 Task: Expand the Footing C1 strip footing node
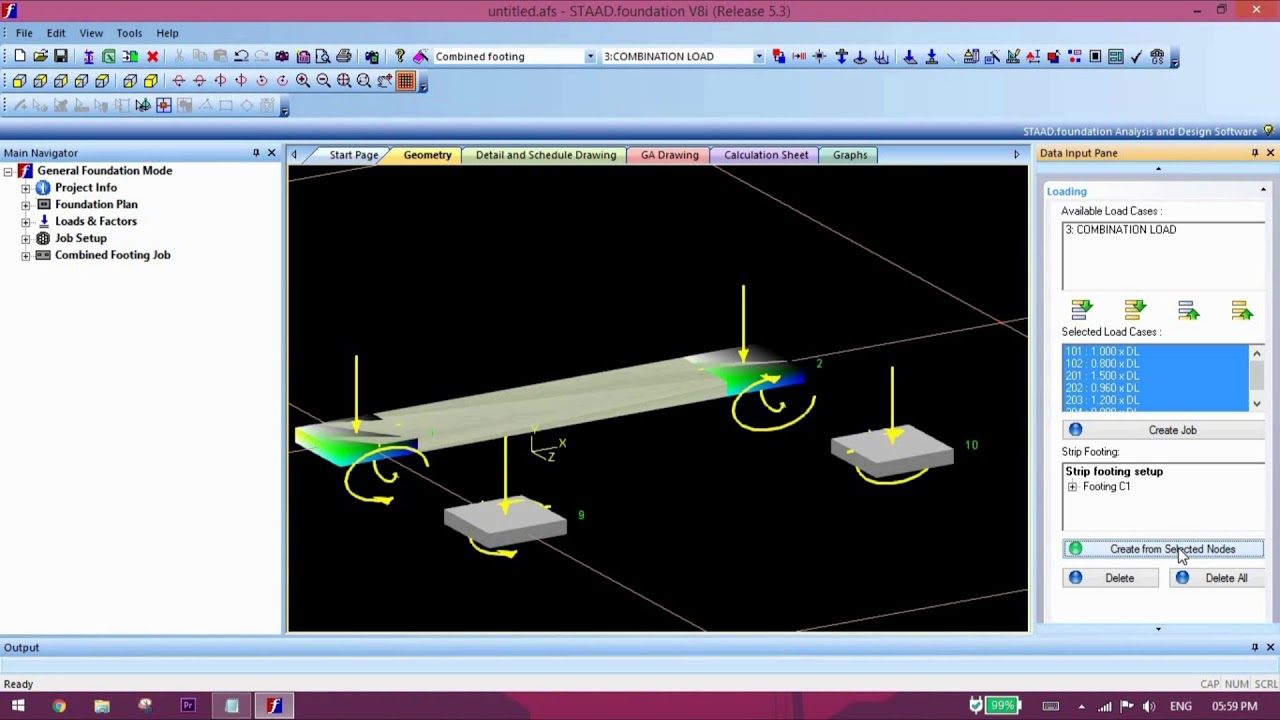[1072, 487]
